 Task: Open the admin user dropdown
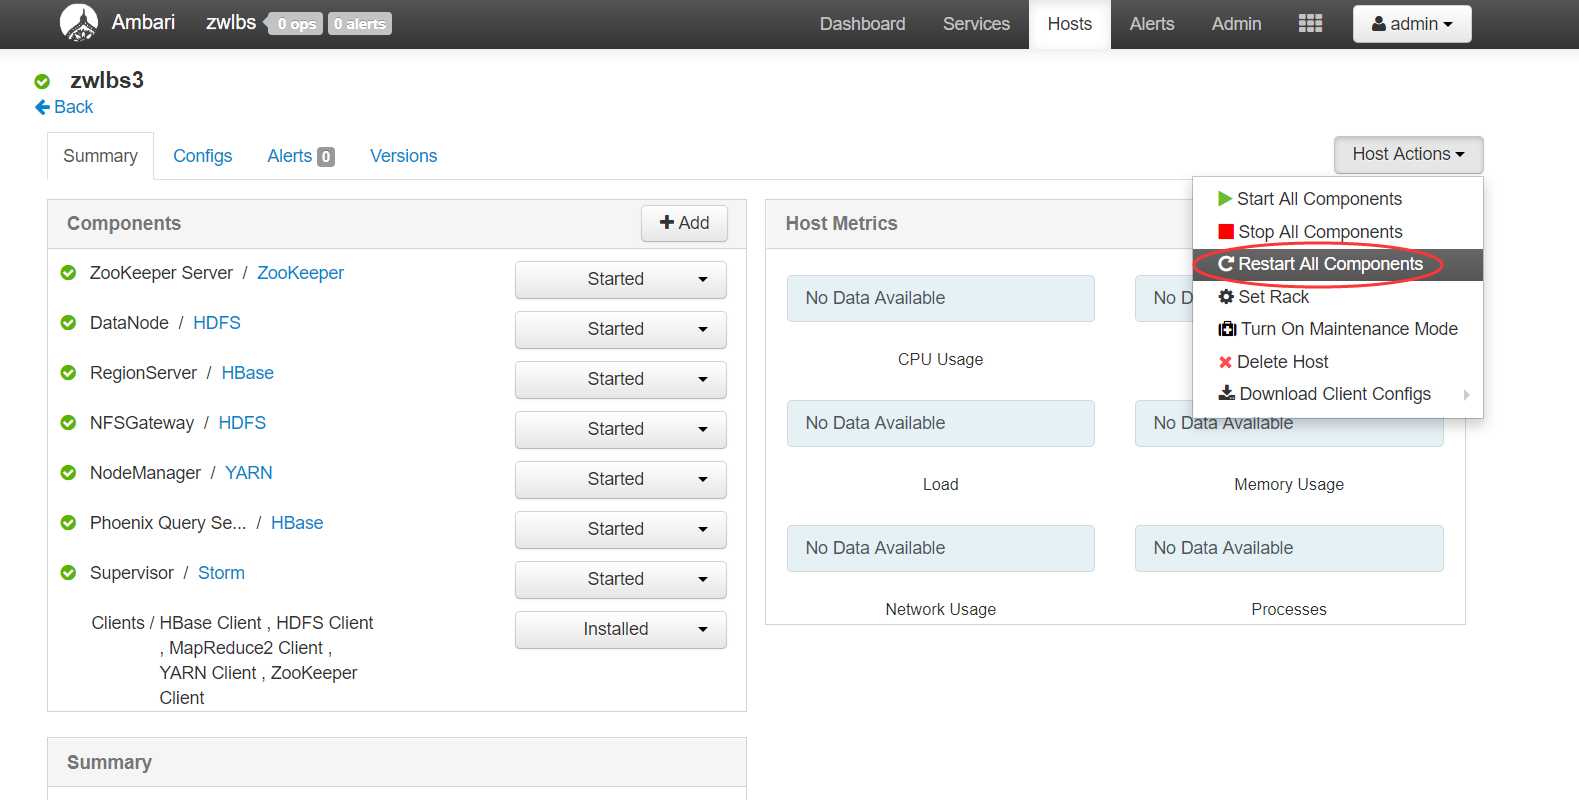pyautogui.click(x=1412, y=24)
